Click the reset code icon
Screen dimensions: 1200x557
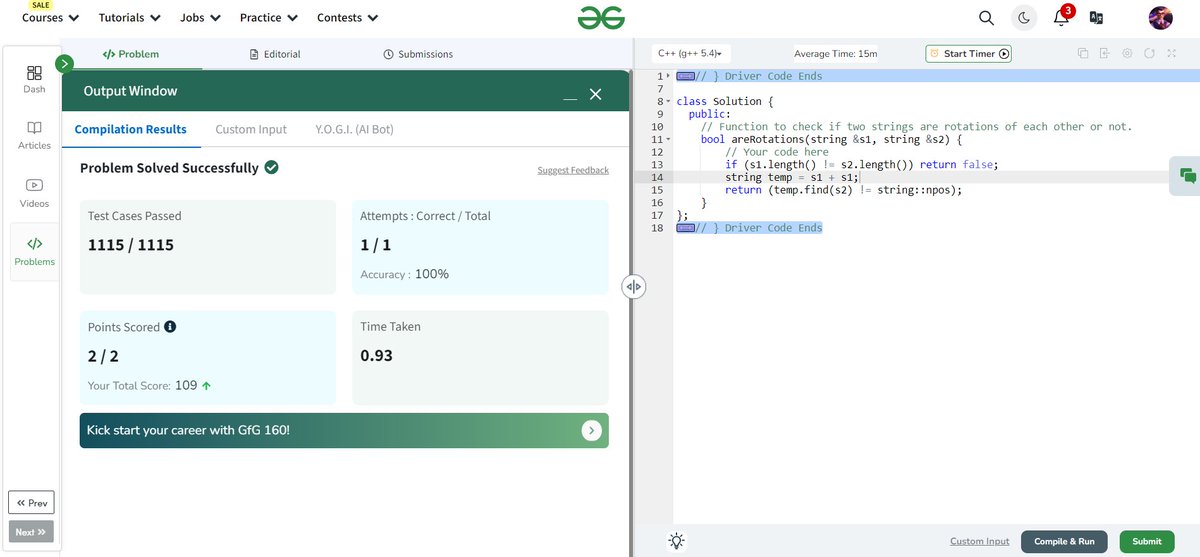click(x=1150, y=54)
